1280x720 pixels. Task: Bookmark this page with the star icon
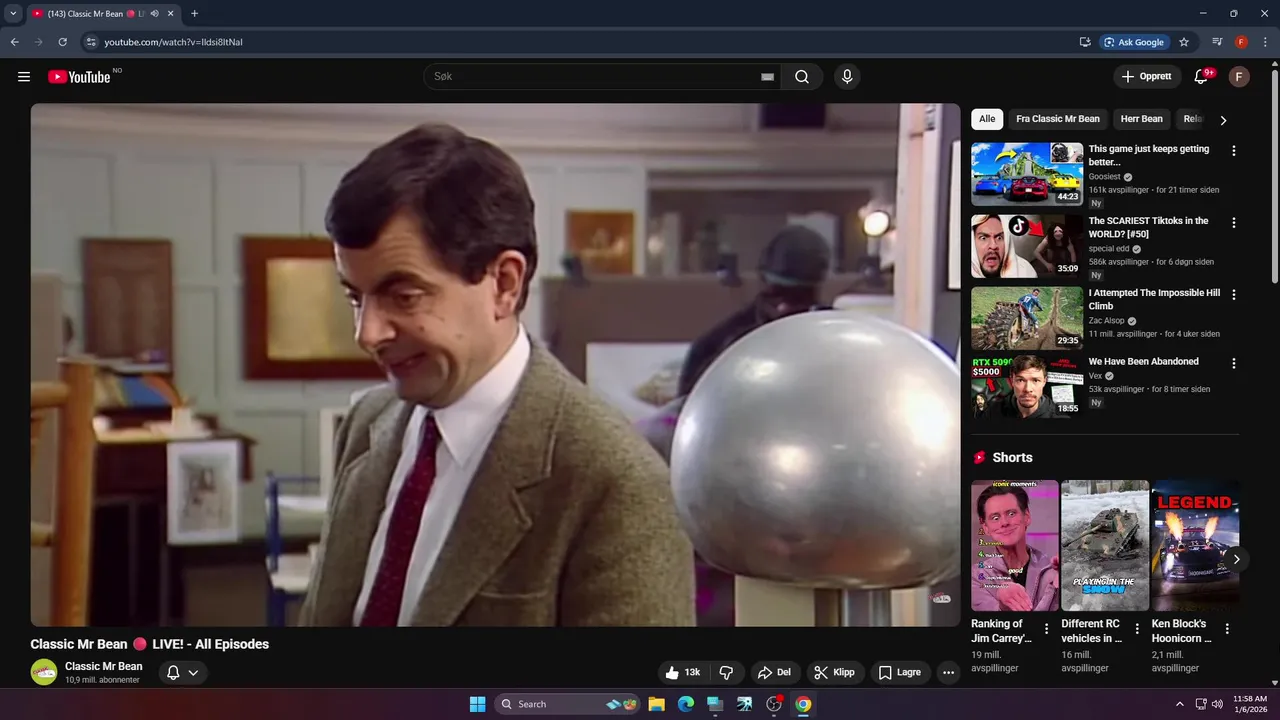(1184, 42)
